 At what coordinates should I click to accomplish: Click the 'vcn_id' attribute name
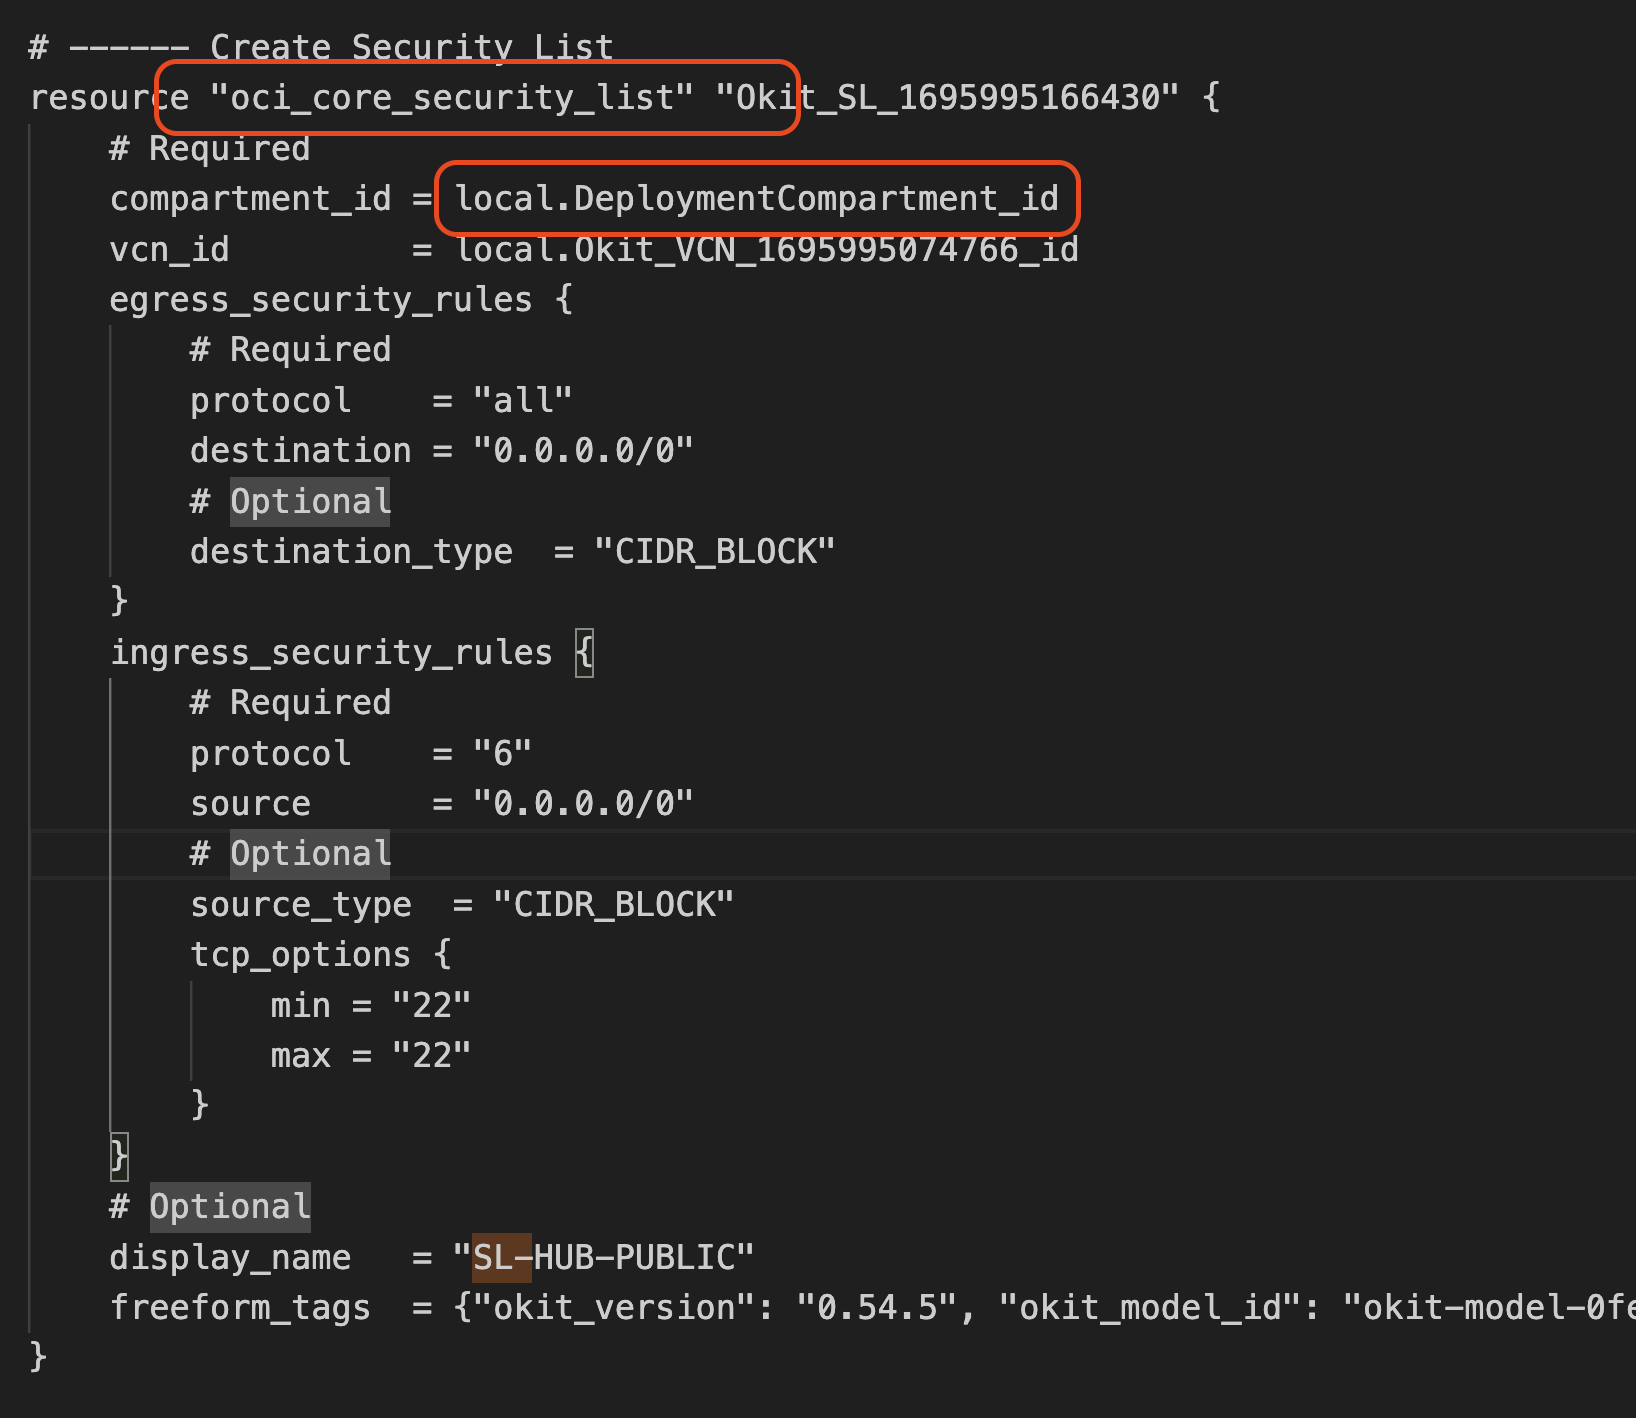(x=170, y=249)
